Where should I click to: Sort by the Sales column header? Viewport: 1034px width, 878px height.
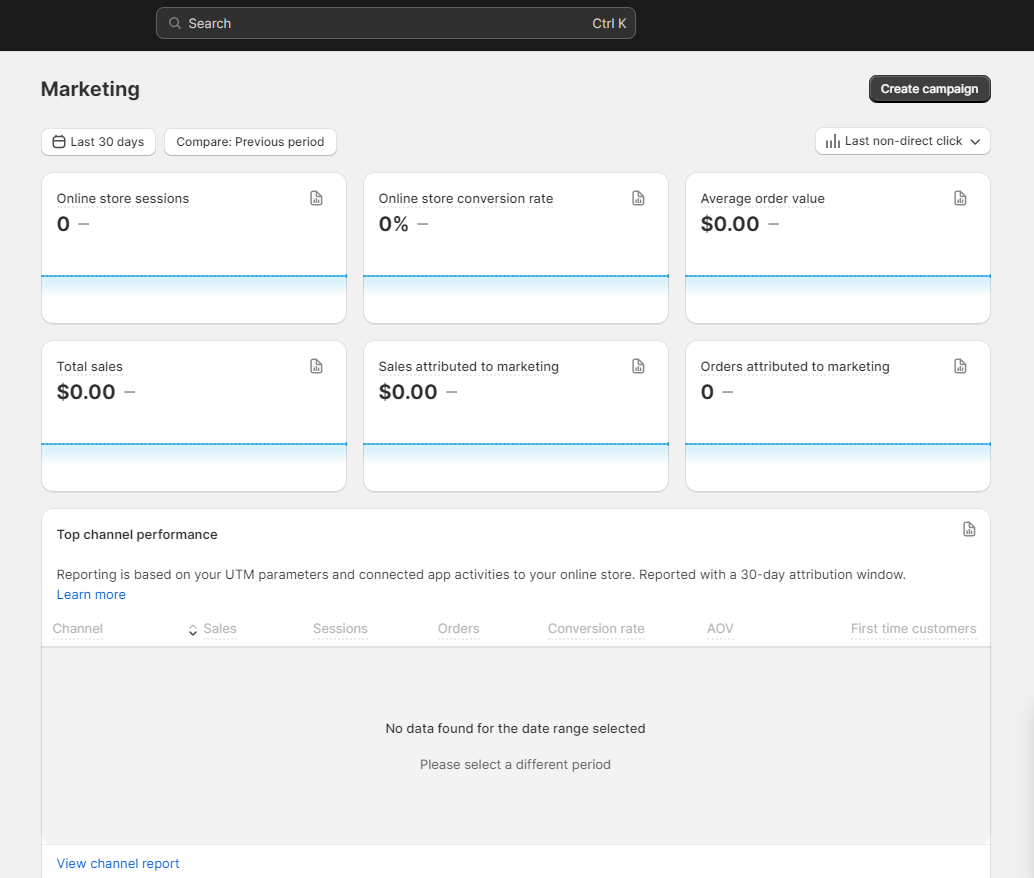click(220, 629)
